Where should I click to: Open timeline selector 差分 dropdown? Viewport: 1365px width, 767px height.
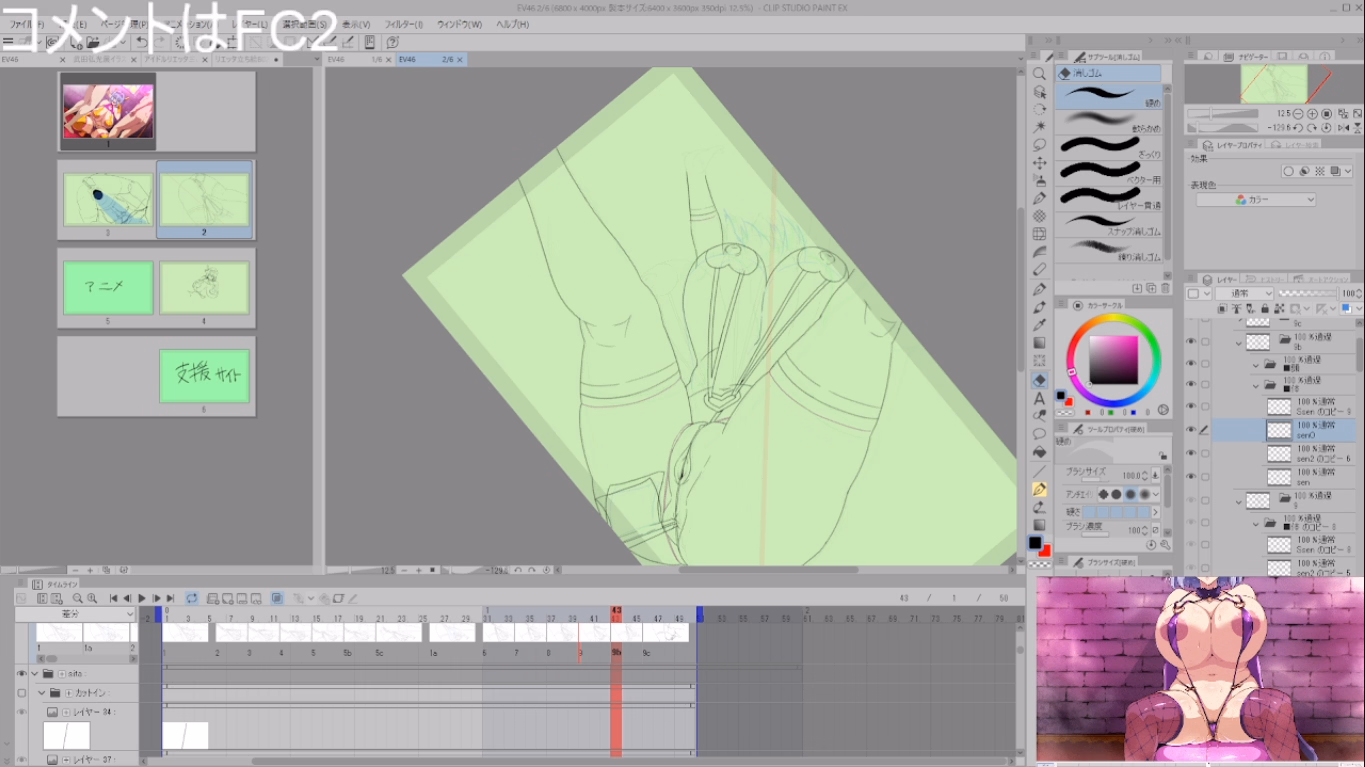75,614
